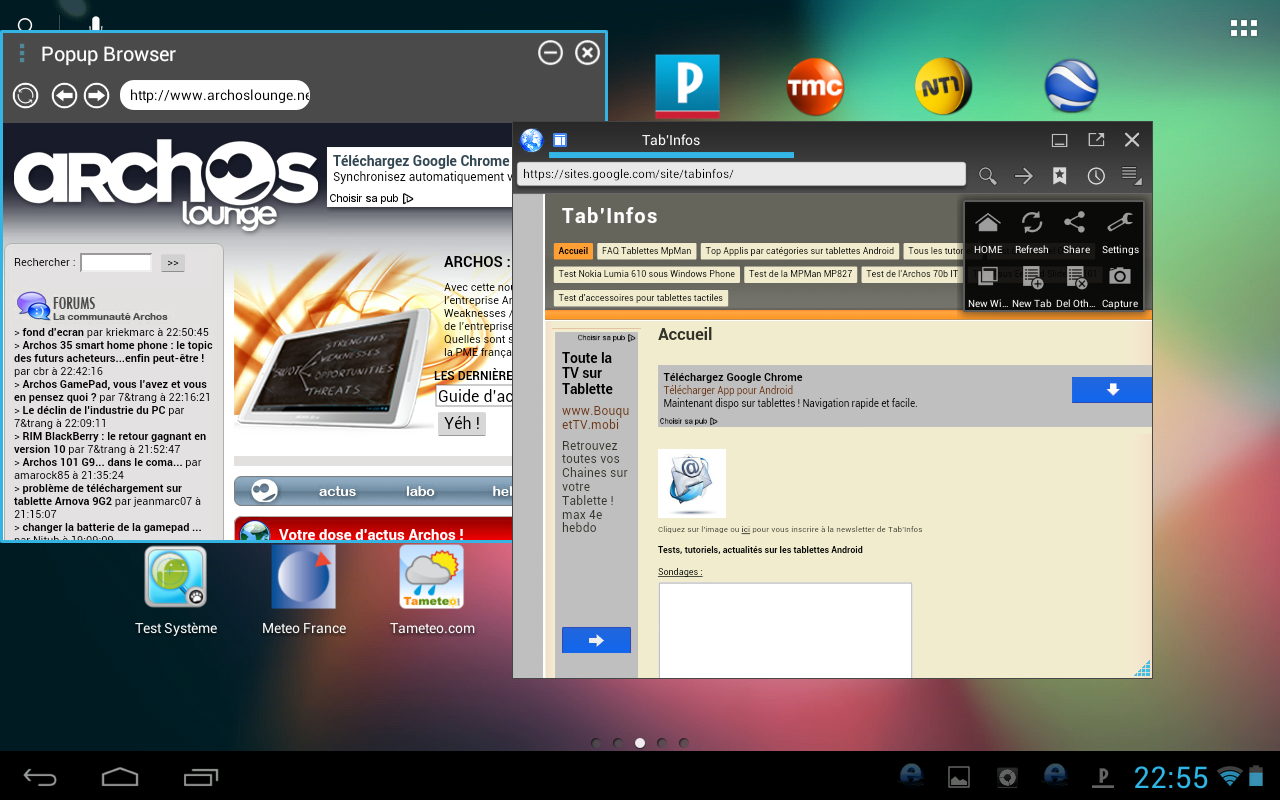Launch the Tameteo.com app
Screen dimensions: 1280x800
click(432, 590)
